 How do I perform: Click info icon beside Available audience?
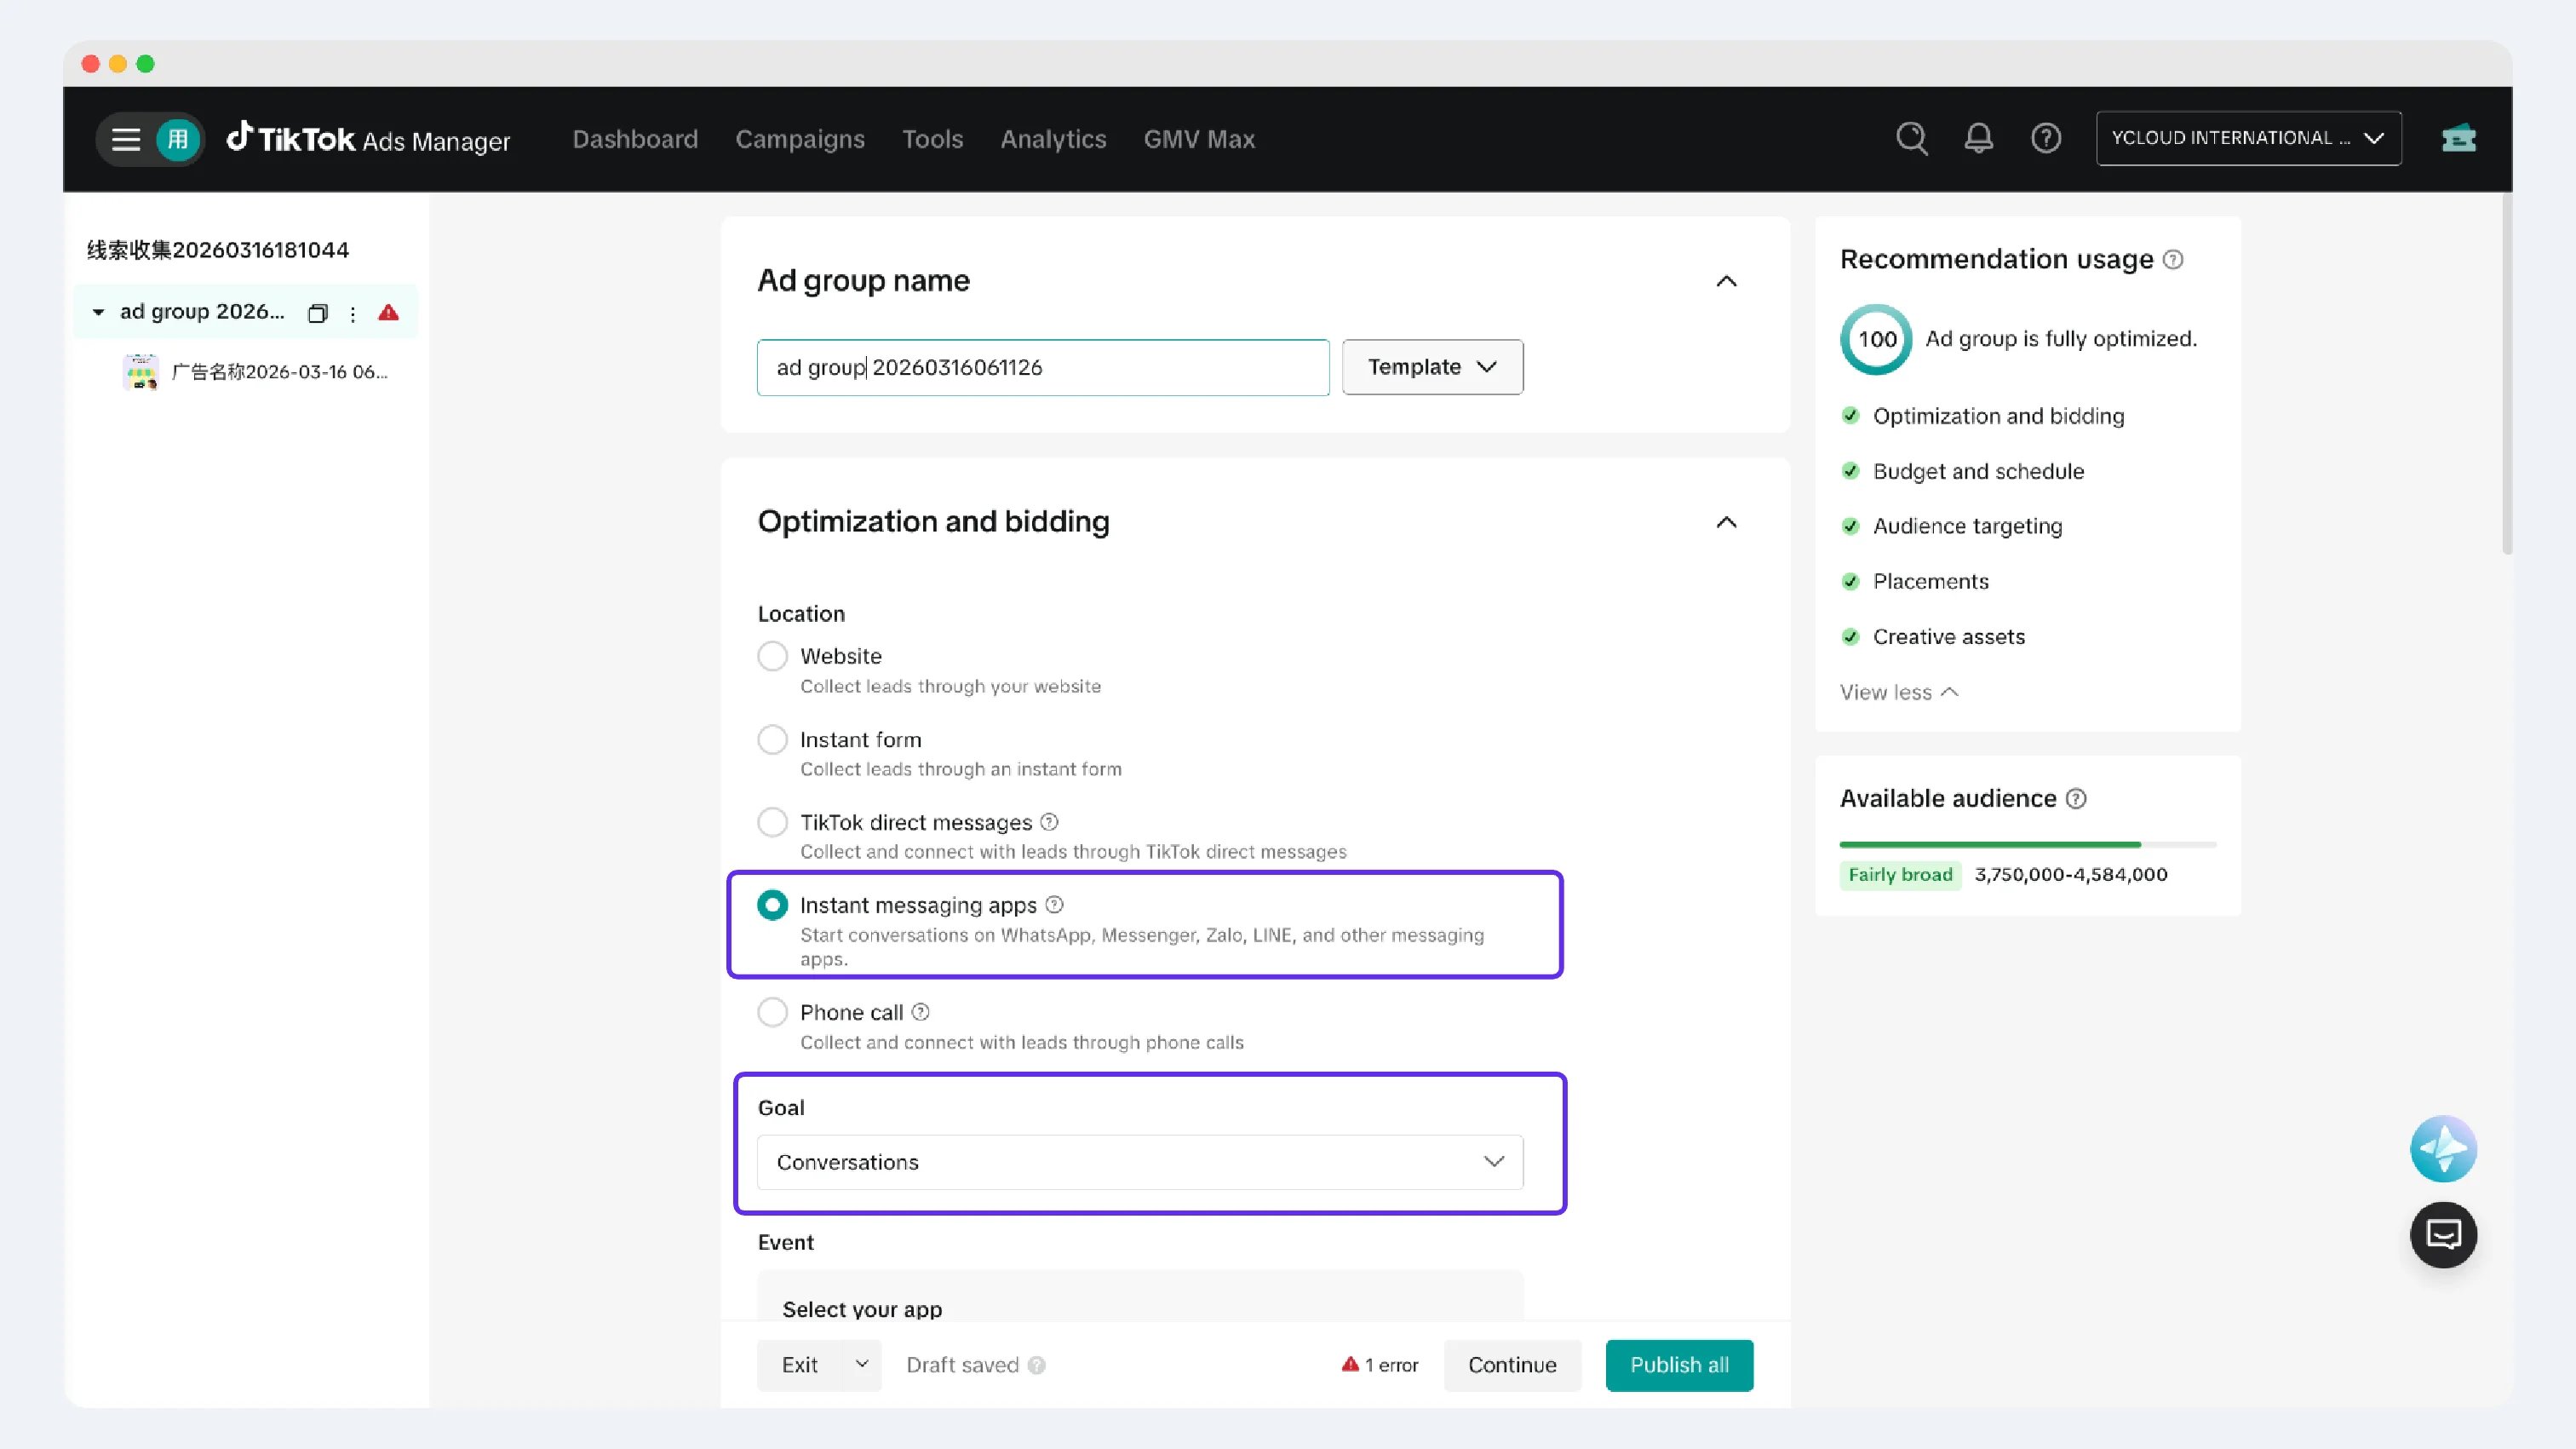pyautogui.click(x=2076, y=799)
